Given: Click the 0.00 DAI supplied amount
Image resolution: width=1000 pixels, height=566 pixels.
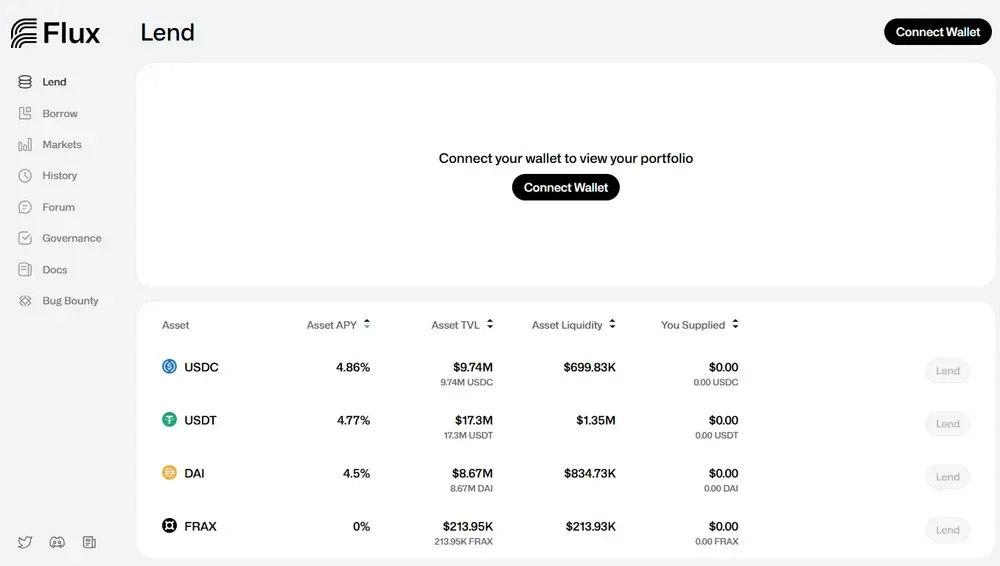Looking at the screenshot, I should (x=721, y=488).
